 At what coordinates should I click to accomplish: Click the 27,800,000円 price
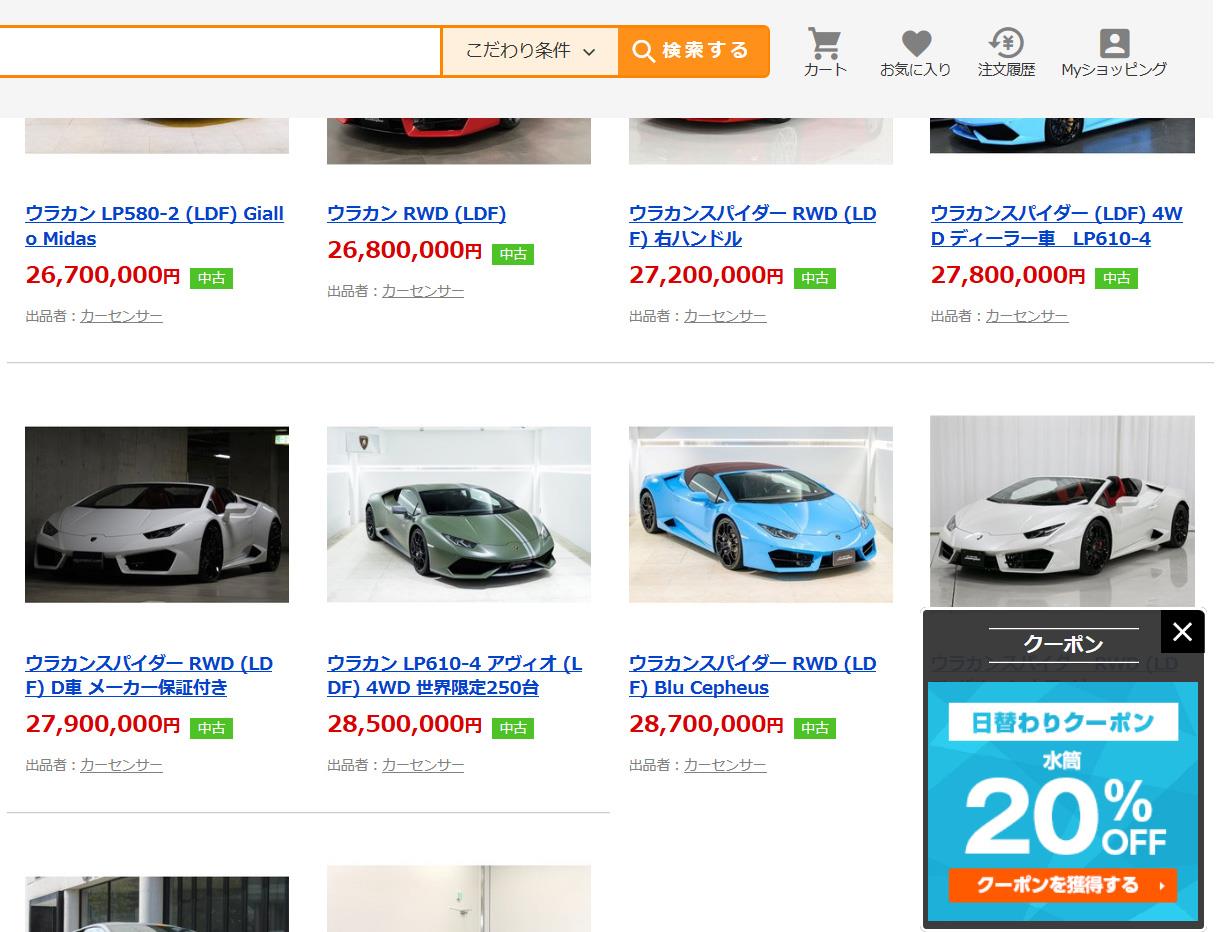(1009, 275)
